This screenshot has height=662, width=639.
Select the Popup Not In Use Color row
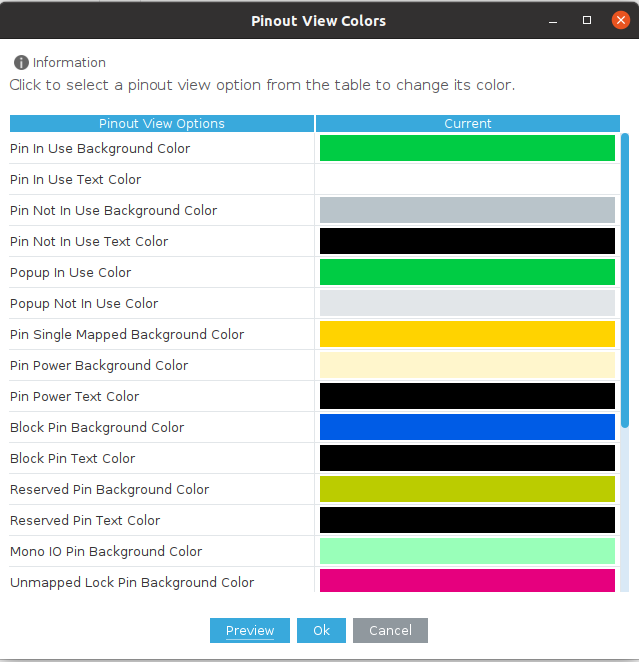coord(84,303)
